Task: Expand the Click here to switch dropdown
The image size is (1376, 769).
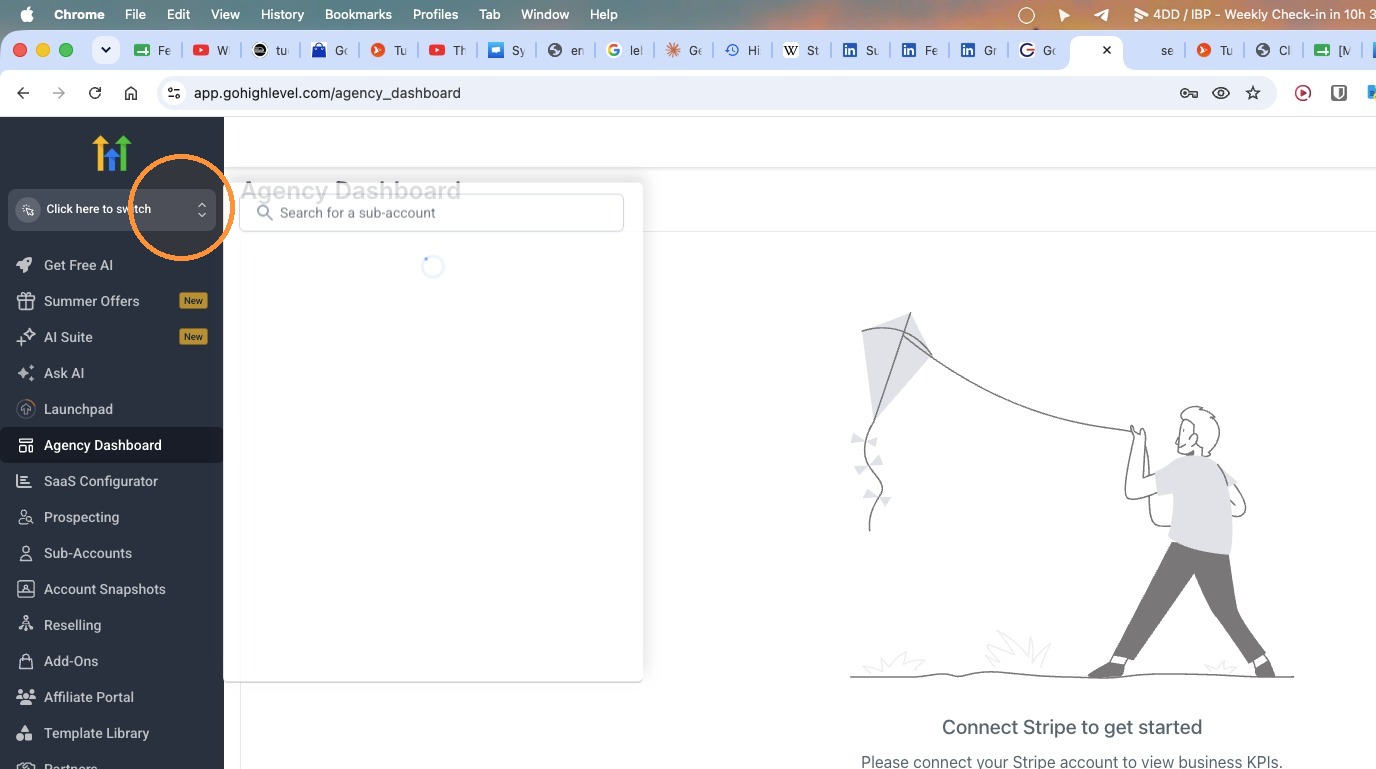Action: click(112, 209)
